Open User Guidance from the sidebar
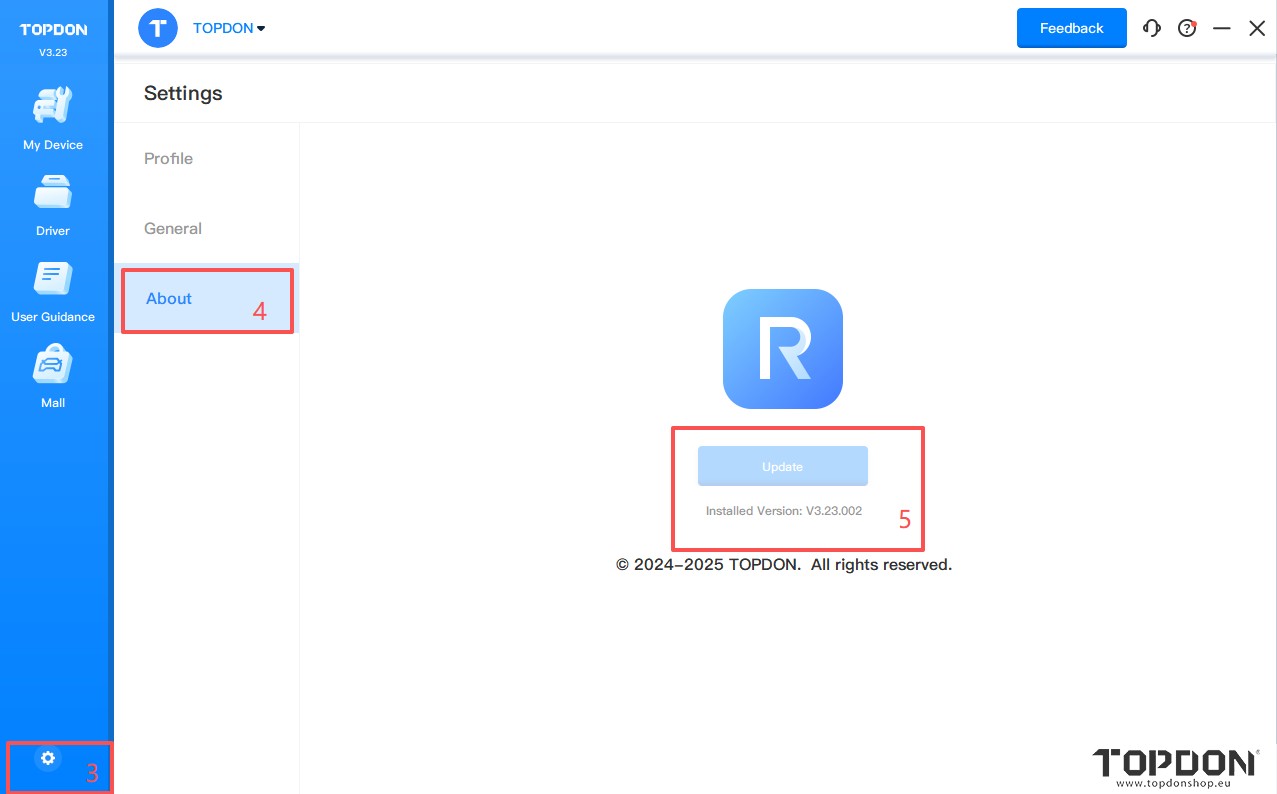This screenshot has height=794, width=1277. point(53,291)
